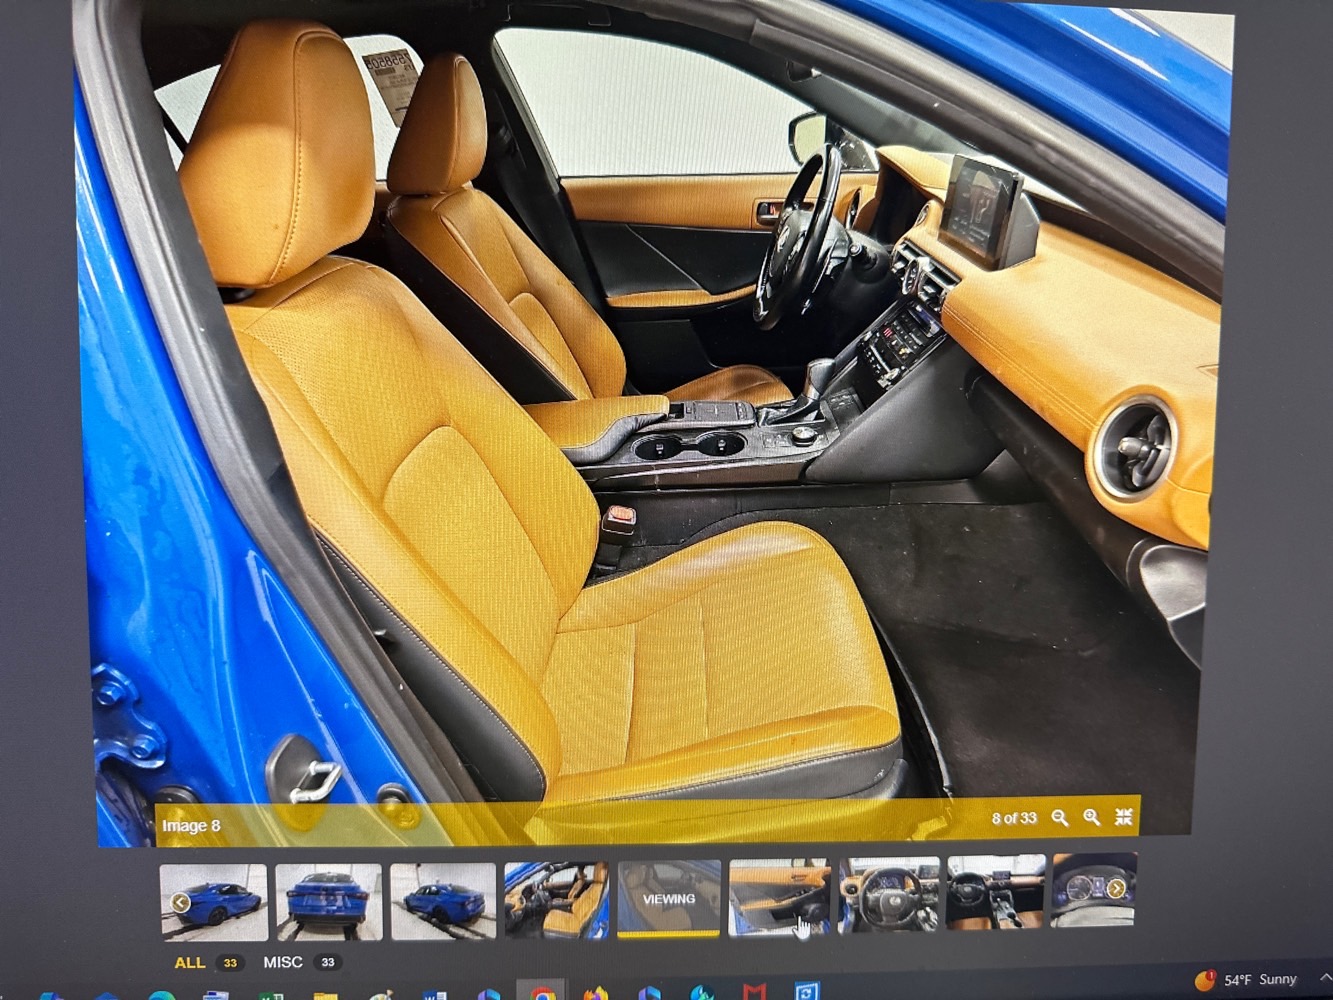The width and height of the screenshot is (1333, 1000).
Task: Open thumbnail showing steering wheel straight-on
Action: tap(889, 895)
